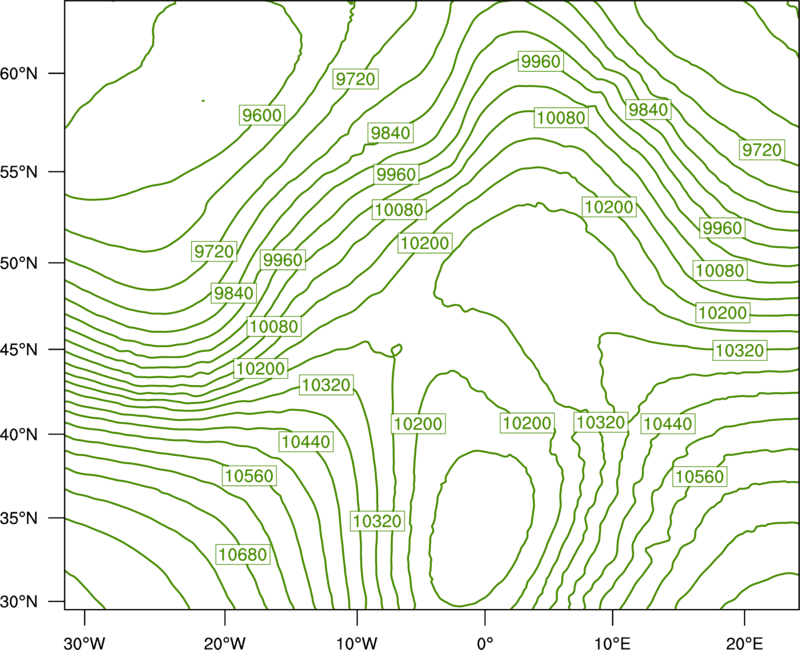Screen dimensions: 800x650
Task: Select the 20°W longitude axis label
Action: pos(225,643)
